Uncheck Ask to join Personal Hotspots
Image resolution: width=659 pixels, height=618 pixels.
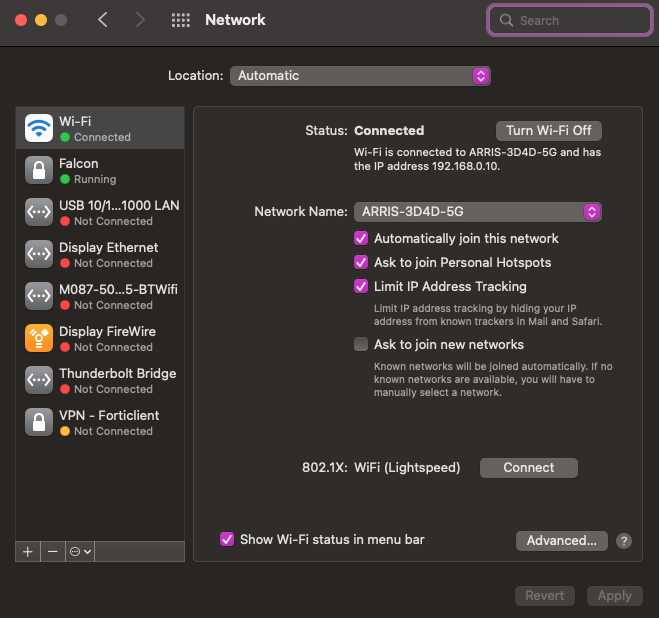click(x=361, y=262)
